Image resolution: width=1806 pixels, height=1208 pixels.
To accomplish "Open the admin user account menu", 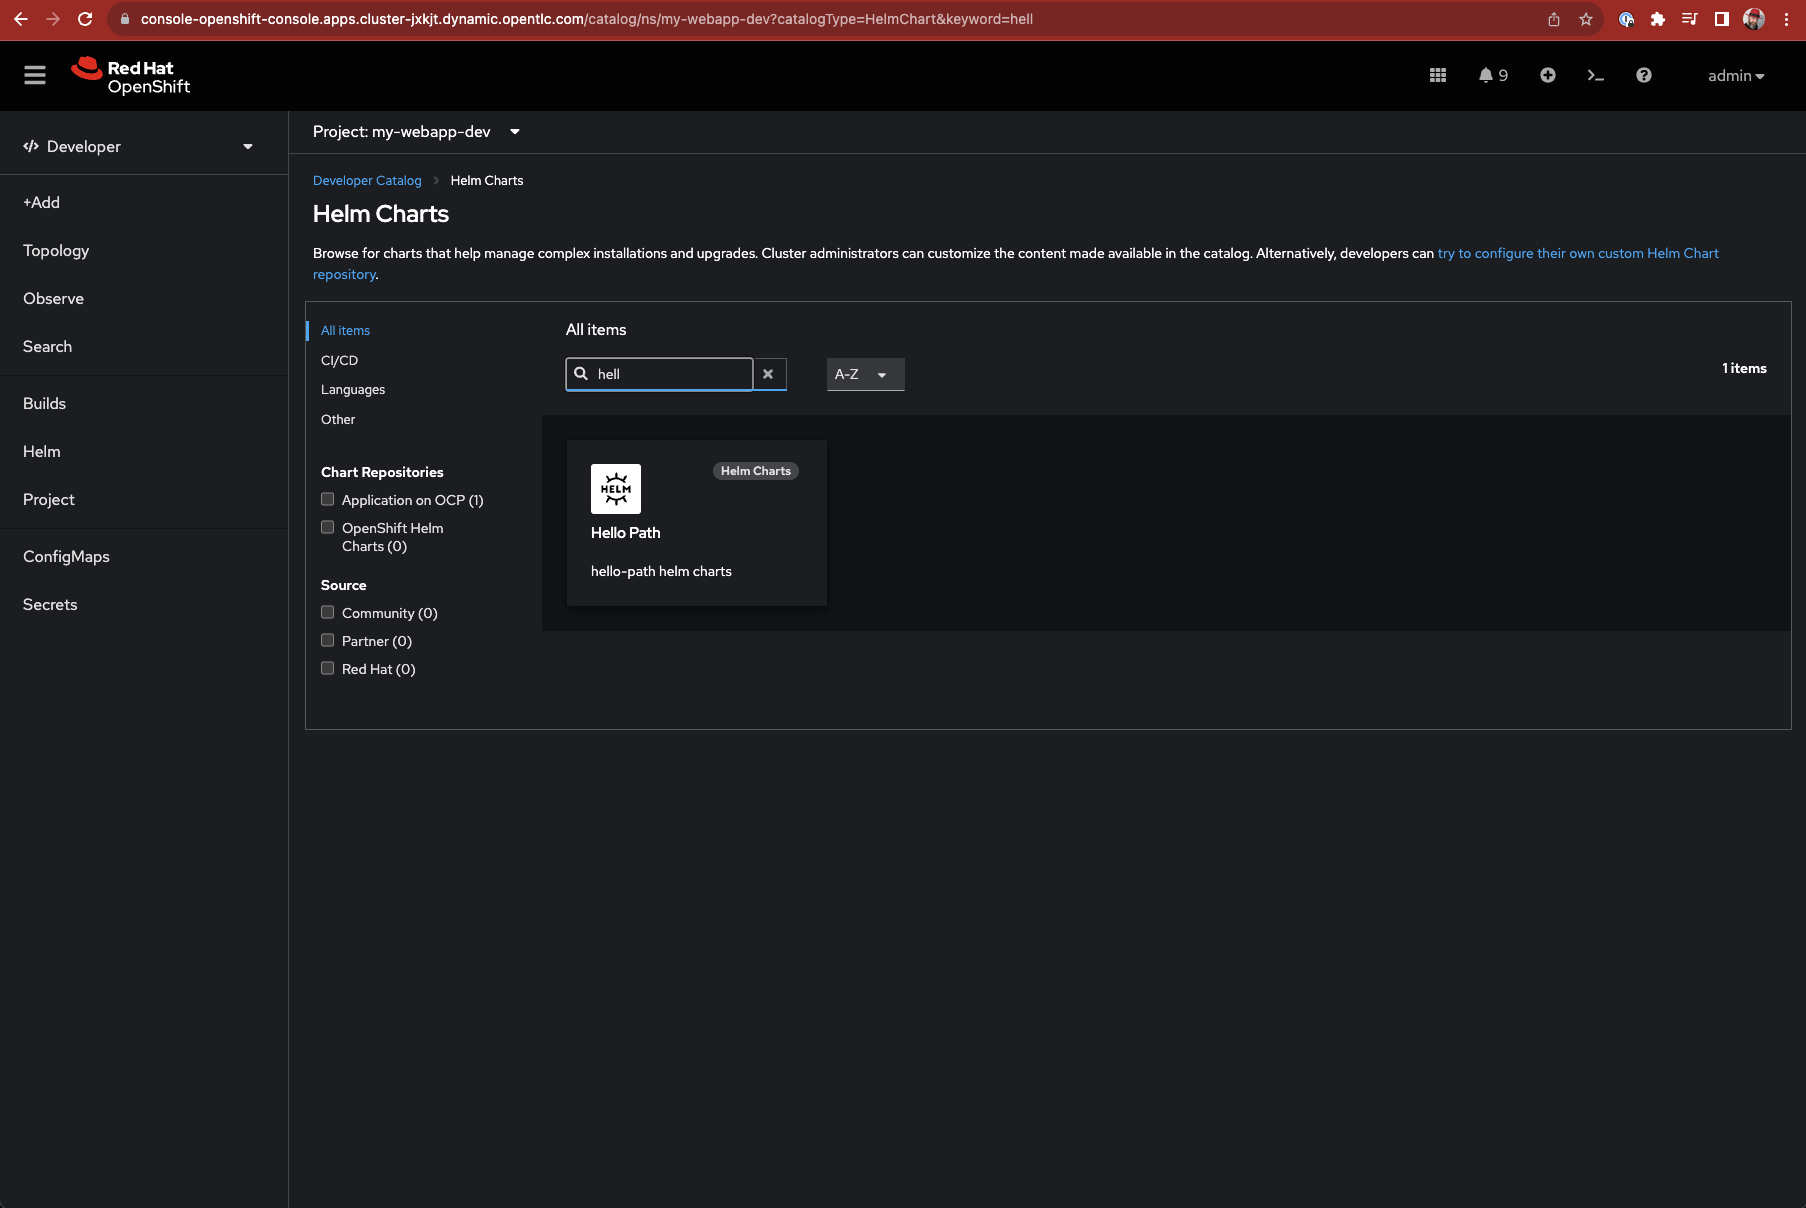I will pos(1736,75).
